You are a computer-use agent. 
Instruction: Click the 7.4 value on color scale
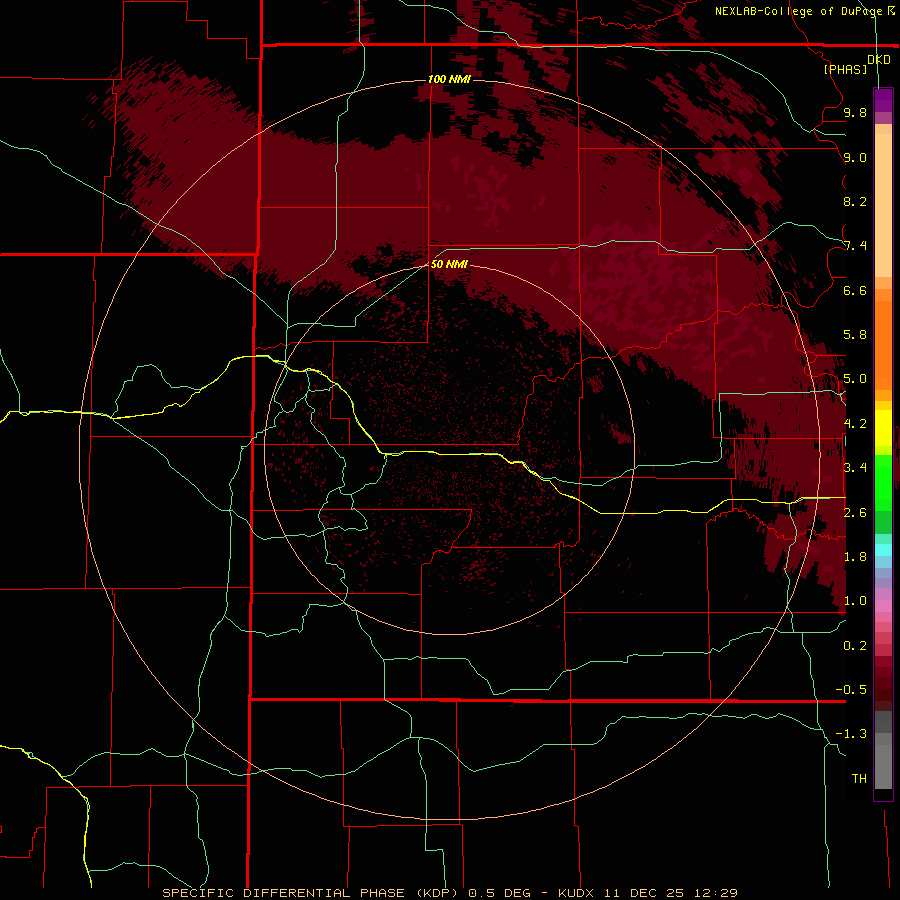pos(855,246)
